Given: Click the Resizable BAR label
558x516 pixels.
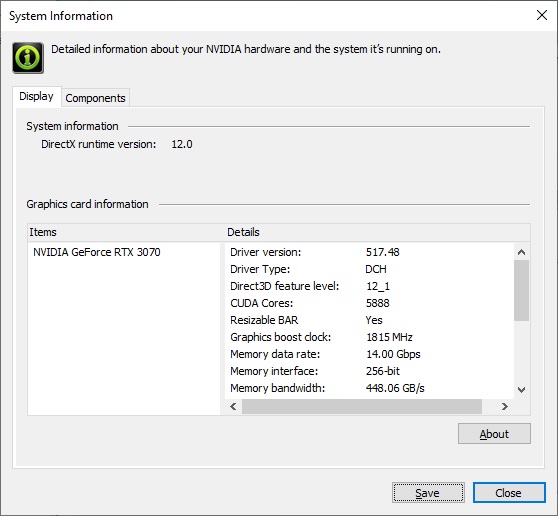Looking at the screenshot, I should click(x=264, y=320).
